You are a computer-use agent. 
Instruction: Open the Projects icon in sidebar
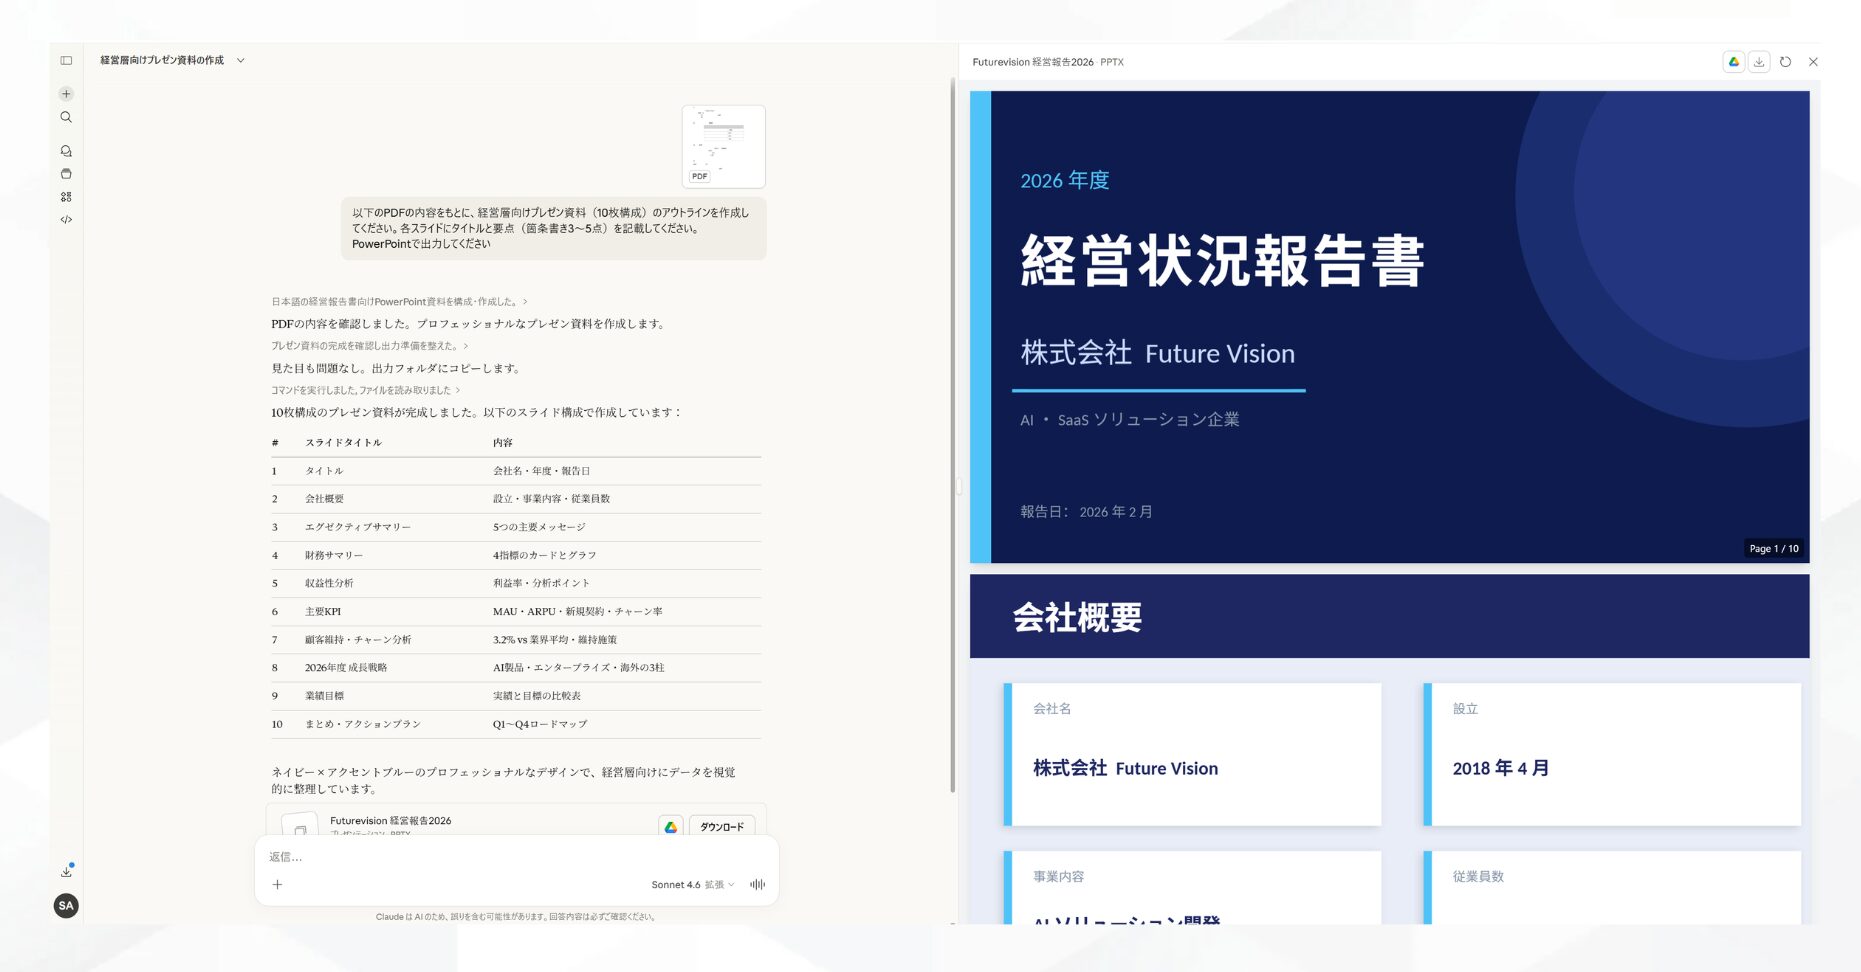point(66,173)
